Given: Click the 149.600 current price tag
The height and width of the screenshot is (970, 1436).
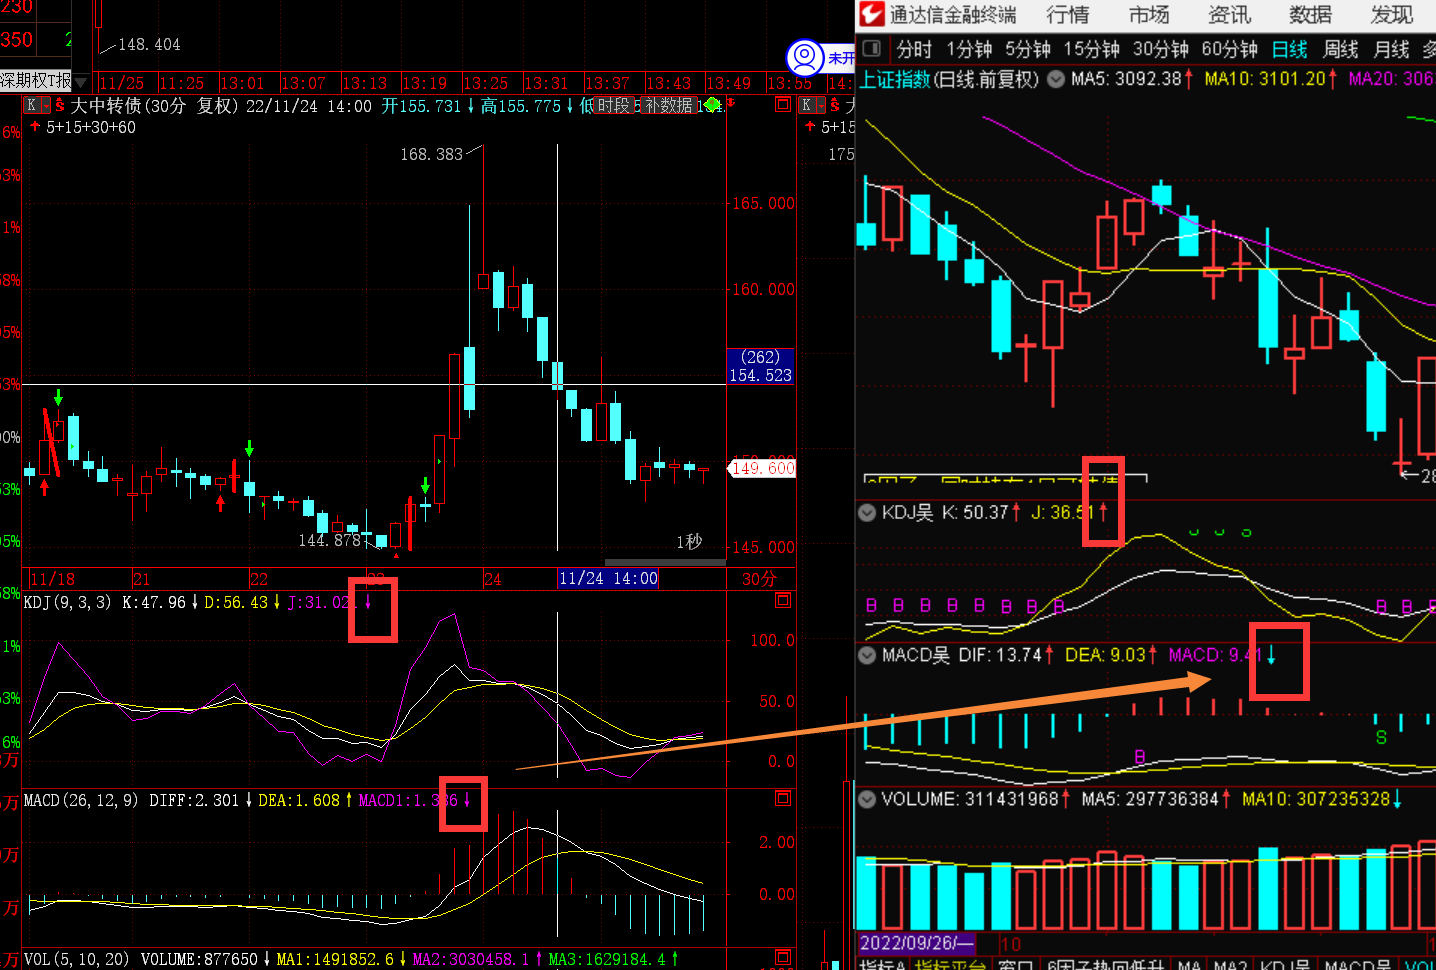Looking at the screenshot, I should click(x=762, y=468).
